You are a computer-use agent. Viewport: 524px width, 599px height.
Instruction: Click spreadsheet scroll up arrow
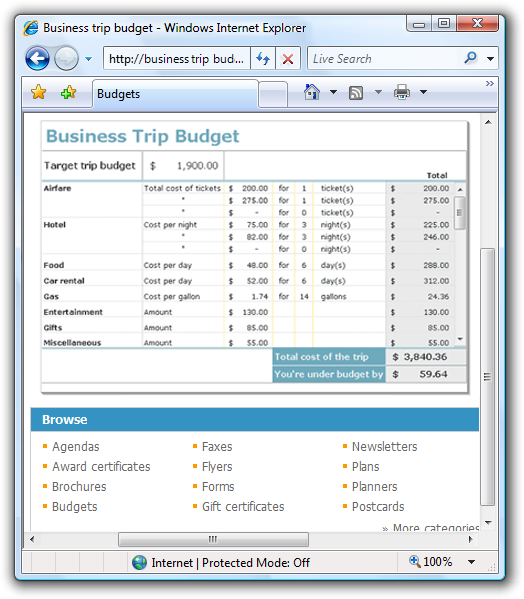point(460,189)
